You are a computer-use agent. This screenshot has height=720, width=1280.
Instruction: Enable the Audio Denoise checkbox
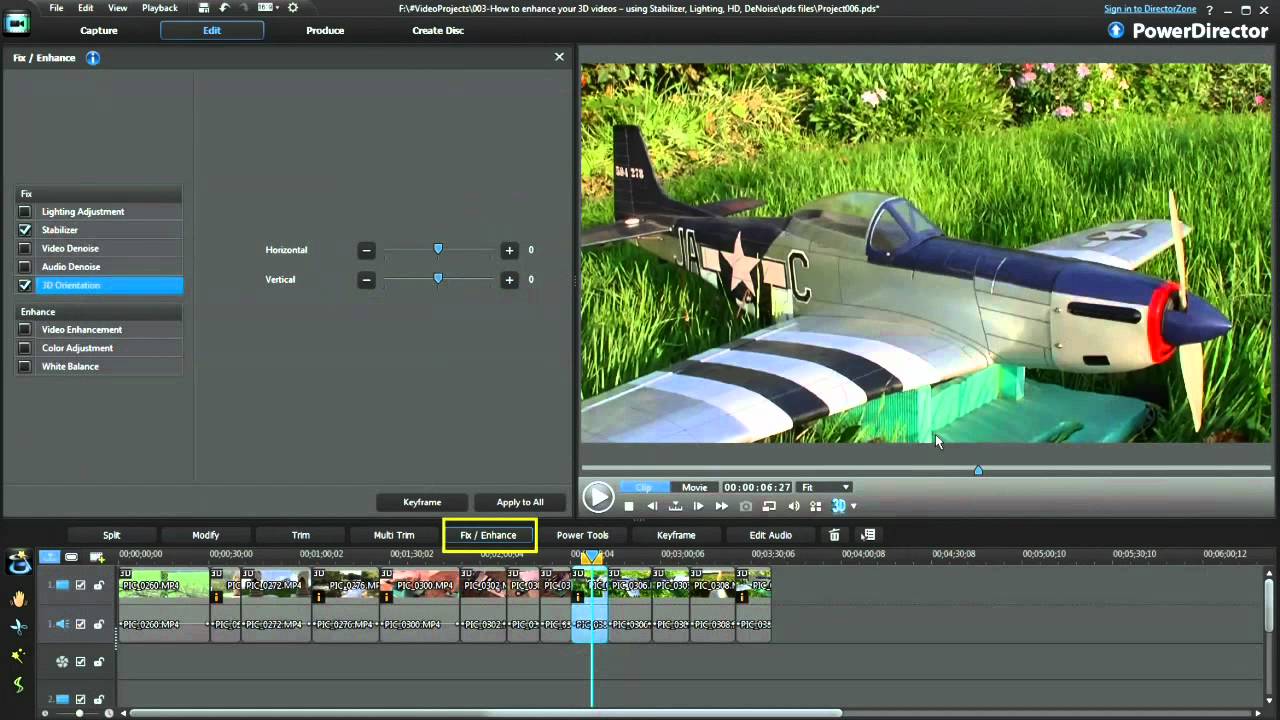click(x=25, y=267)
